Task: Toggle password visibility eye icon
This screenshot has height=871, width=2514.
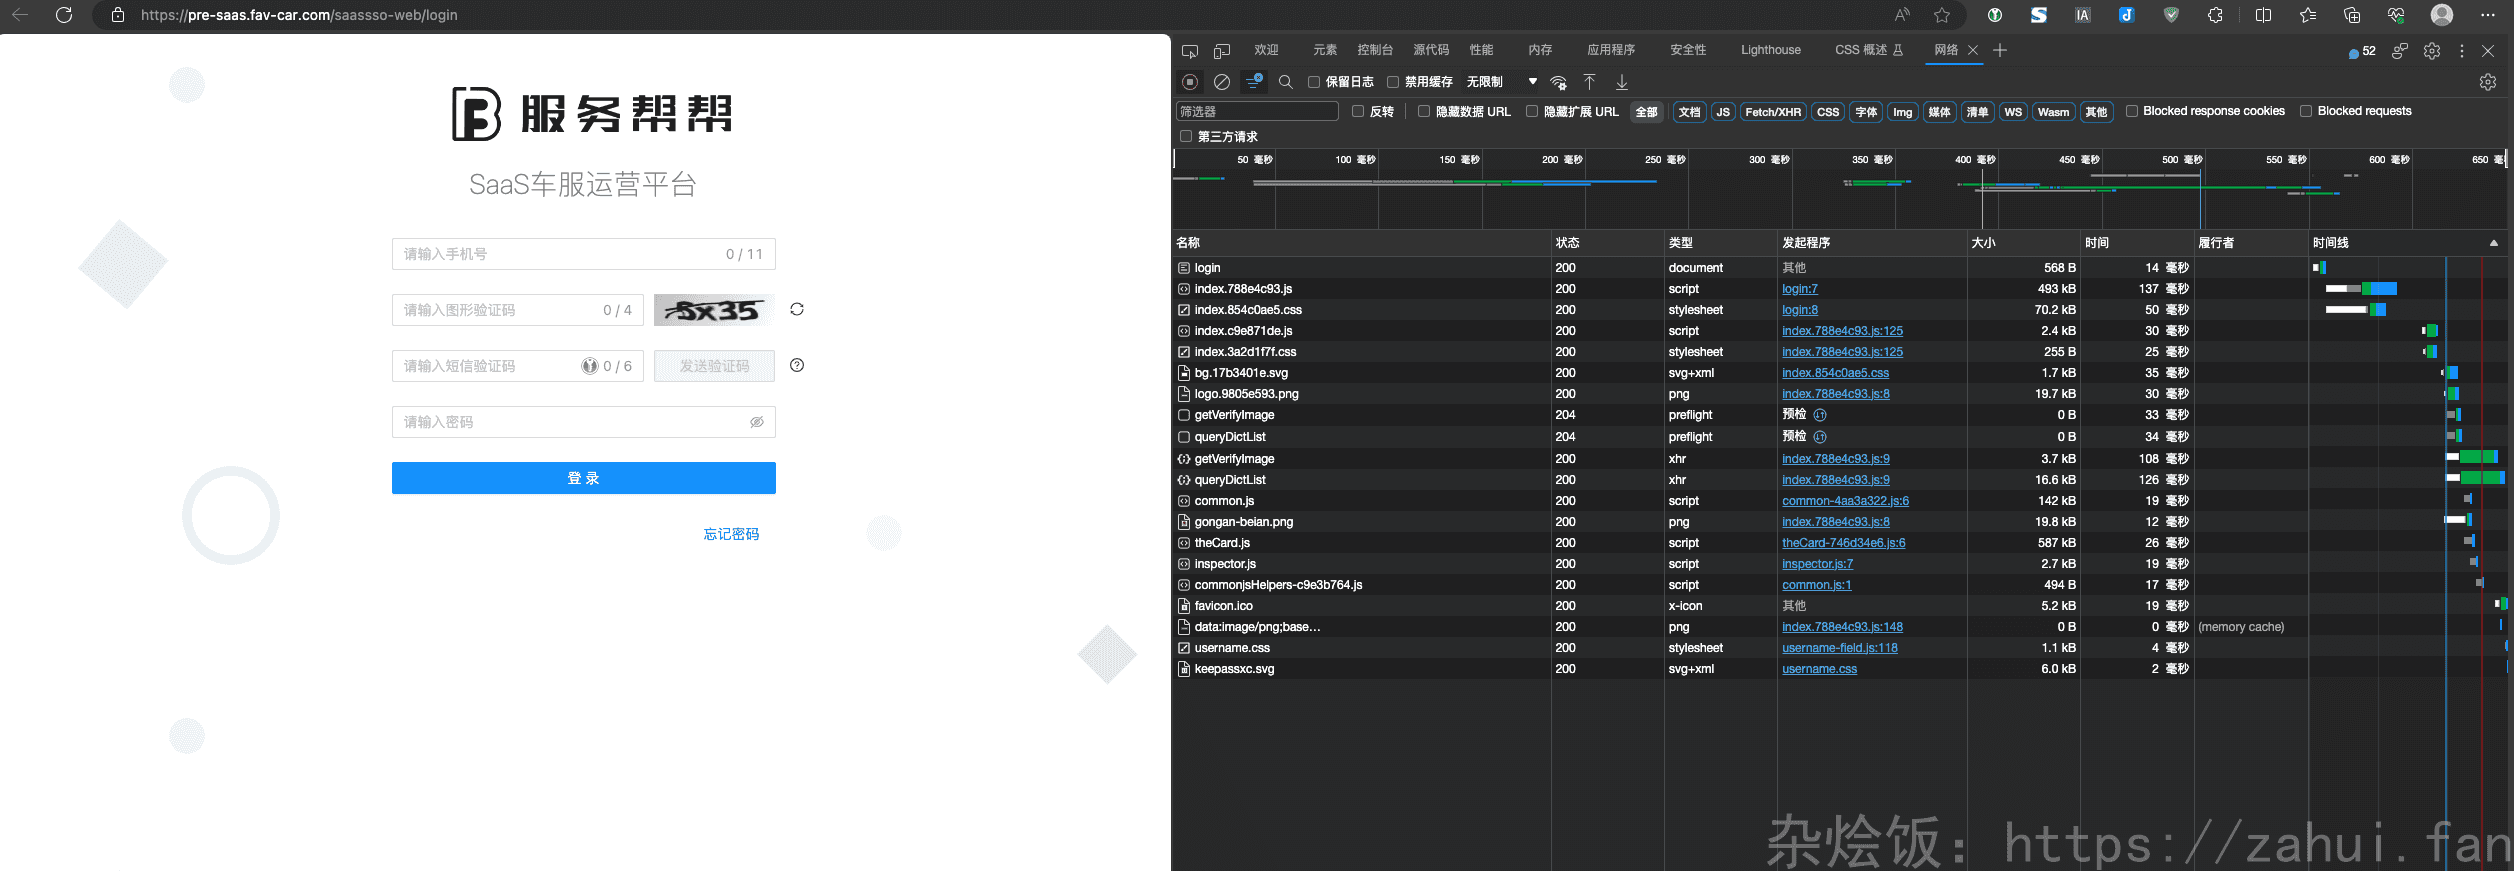Action: coord(757,422)
